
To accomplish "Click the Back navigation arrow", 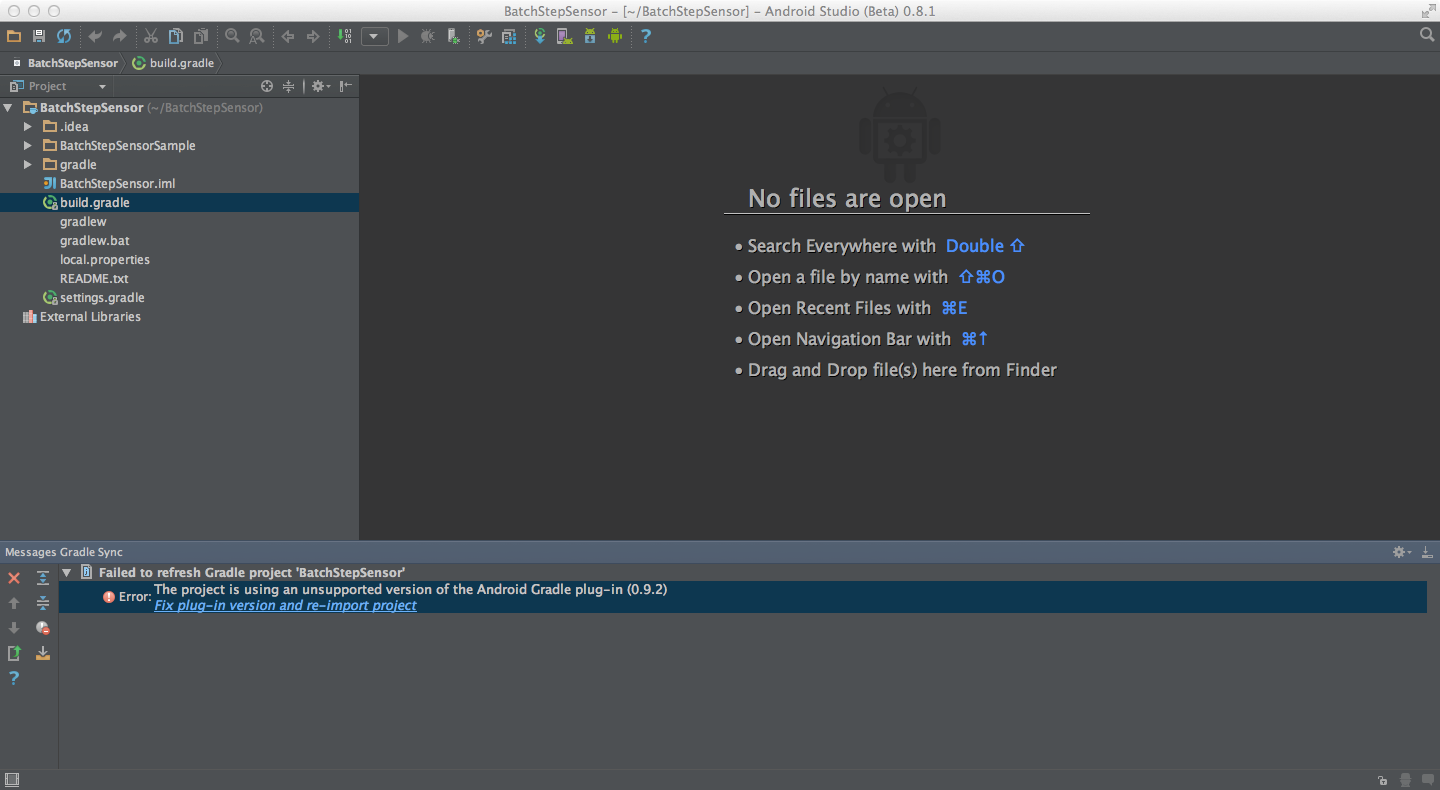I will pyautogui.click(x=288, y=36).
